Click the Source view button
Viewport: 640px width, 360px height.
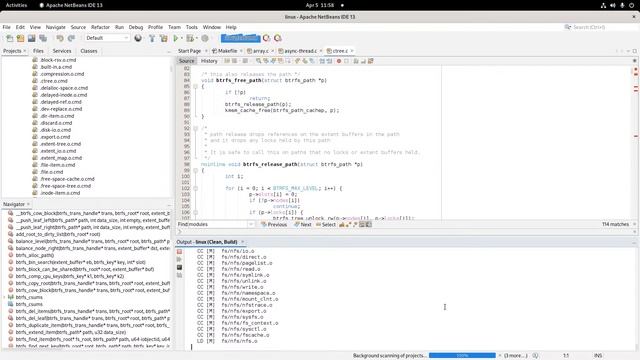187,61
